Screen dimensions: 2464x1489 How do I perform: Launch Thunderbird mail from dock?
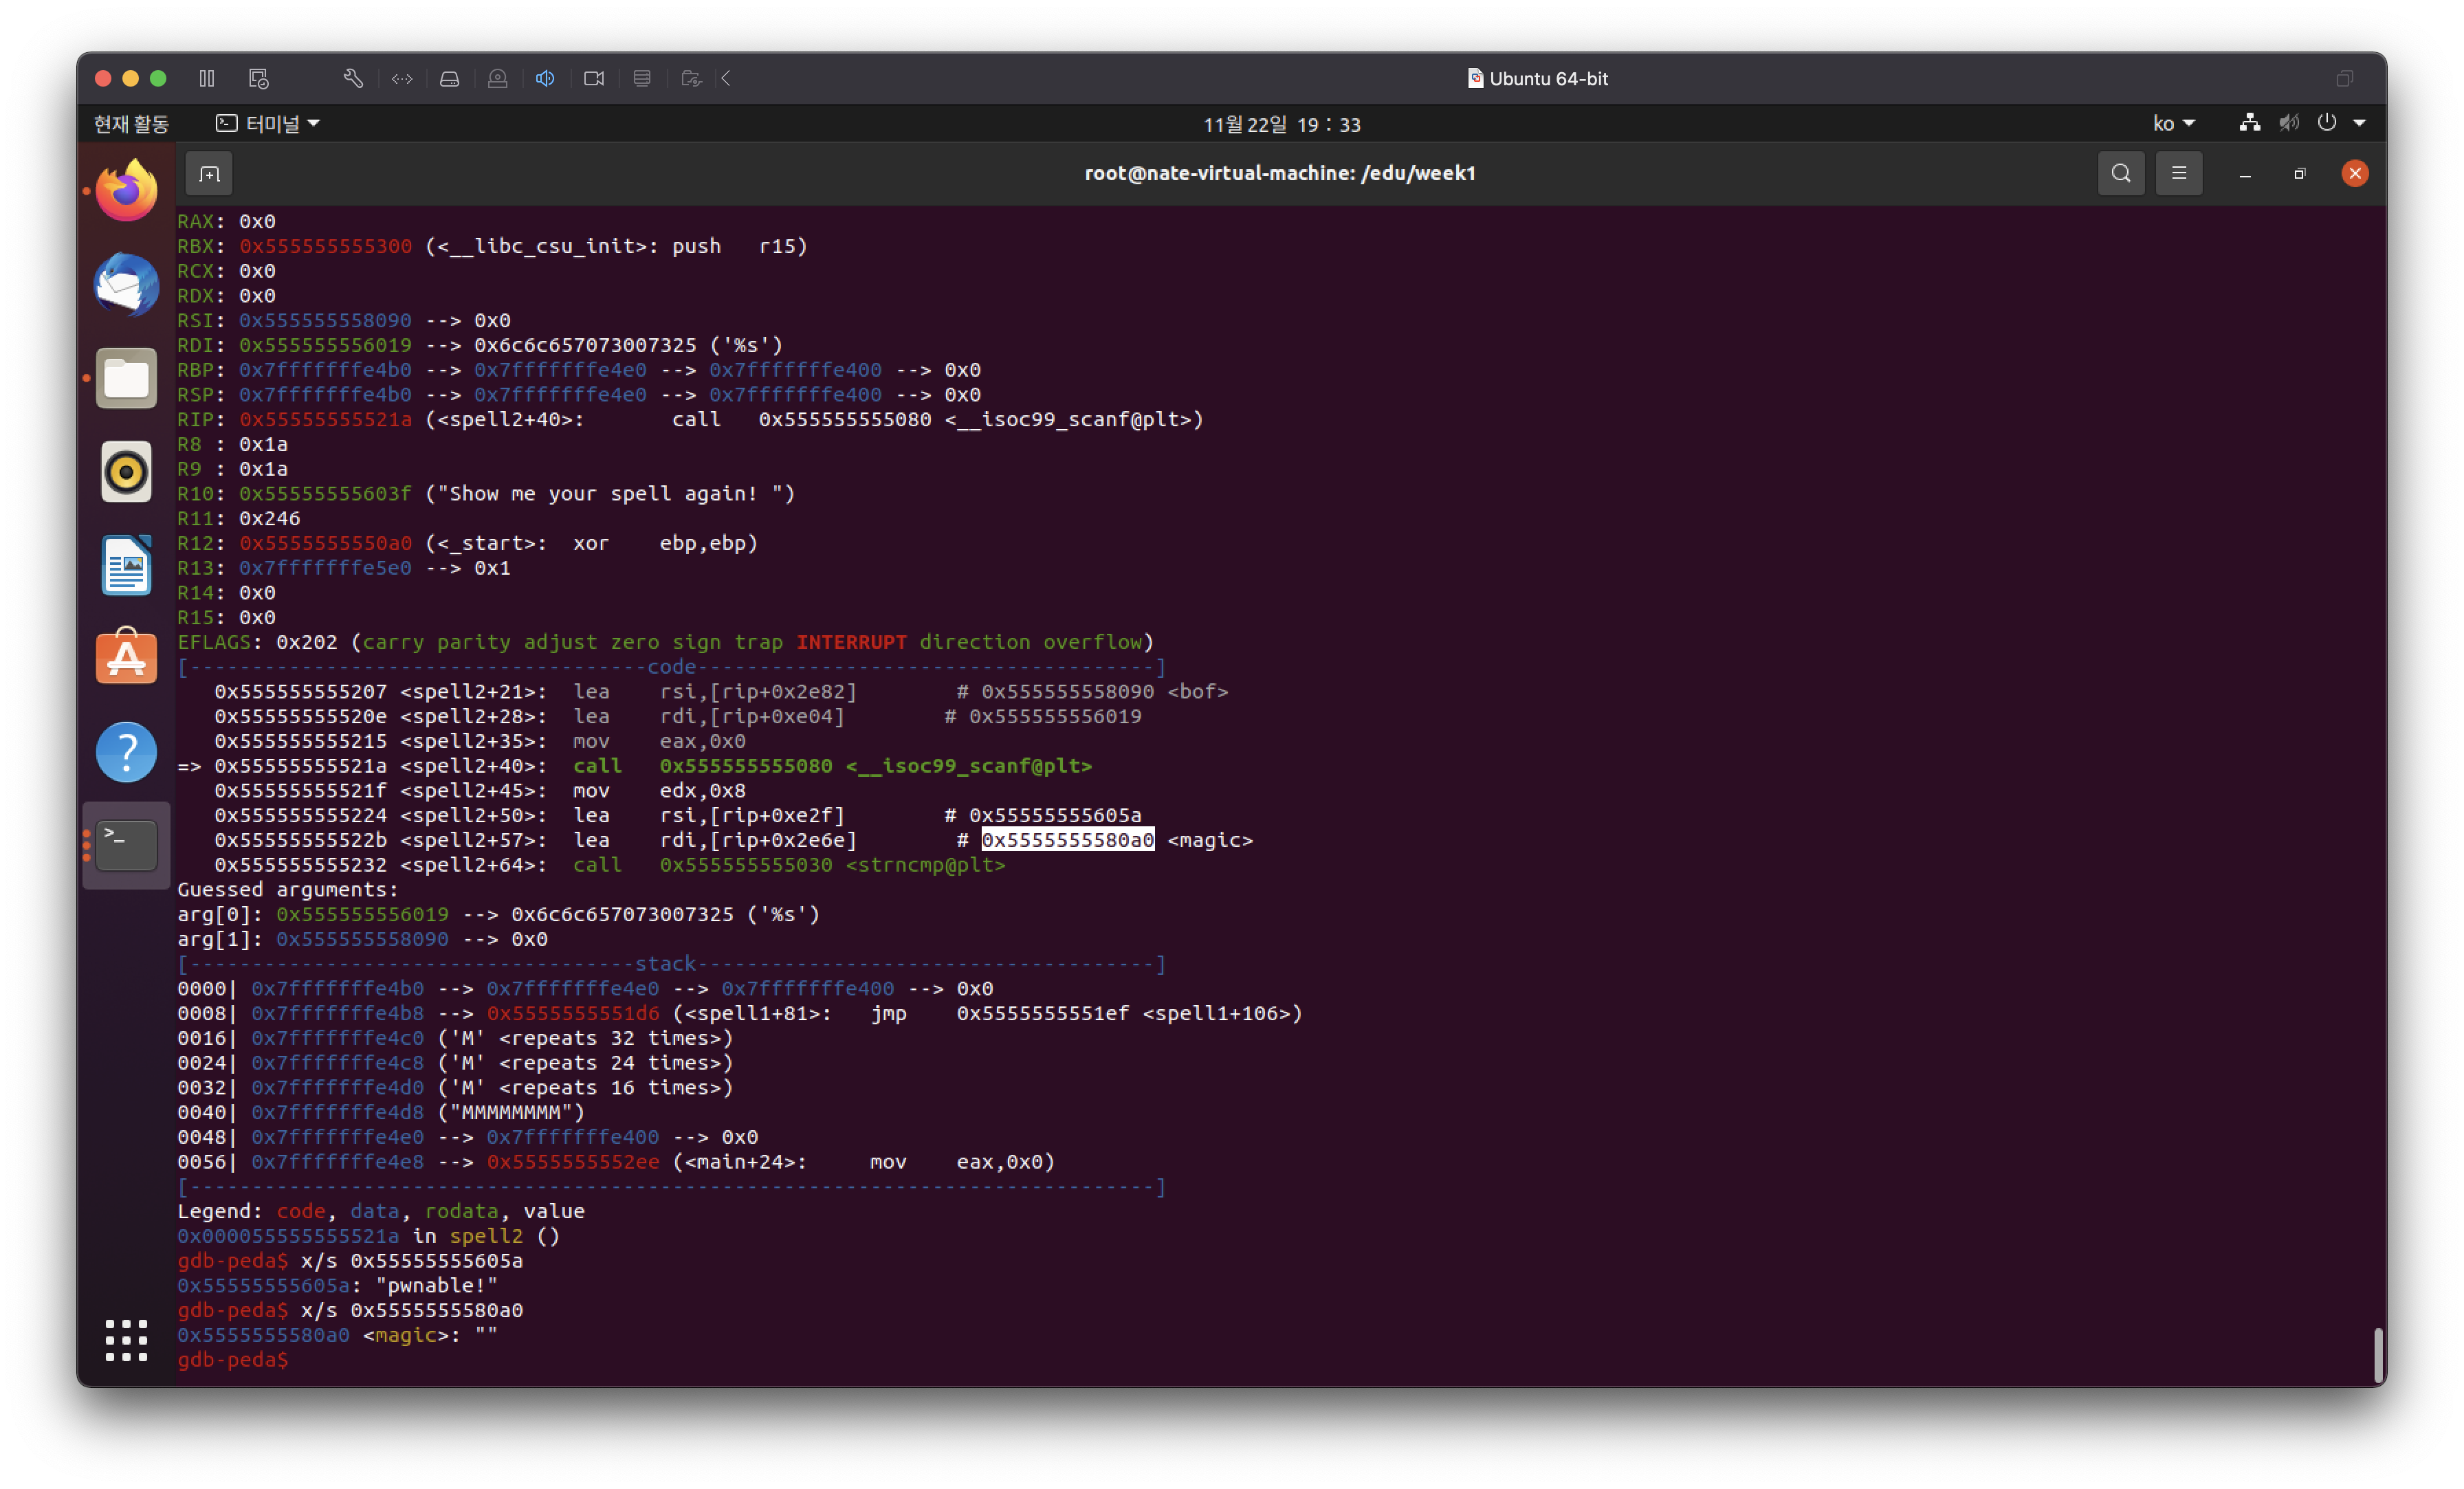(126, 285)
